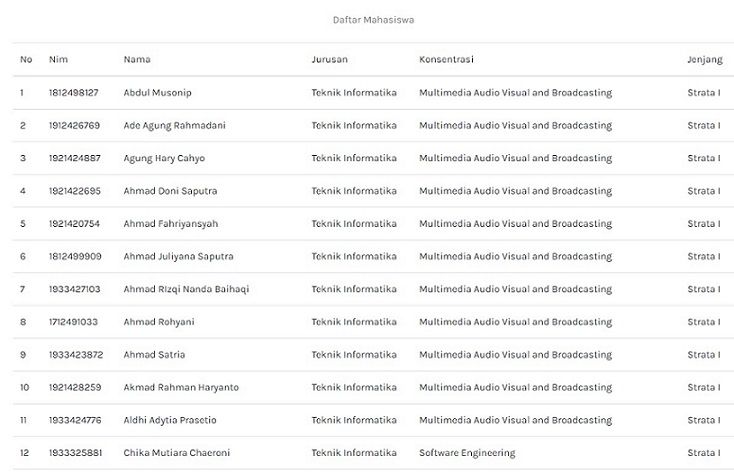Viewport: 734px width, 472px height.
Task: Select the Software Engineering concentration cell
Action: (467, 453)
